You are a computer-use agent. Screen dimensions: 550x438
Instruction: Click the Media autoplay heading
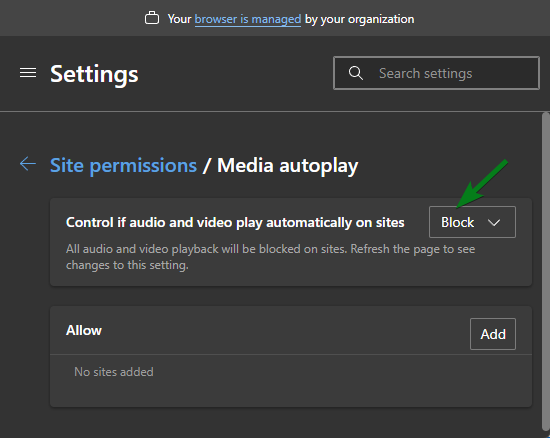coord(288,165)
